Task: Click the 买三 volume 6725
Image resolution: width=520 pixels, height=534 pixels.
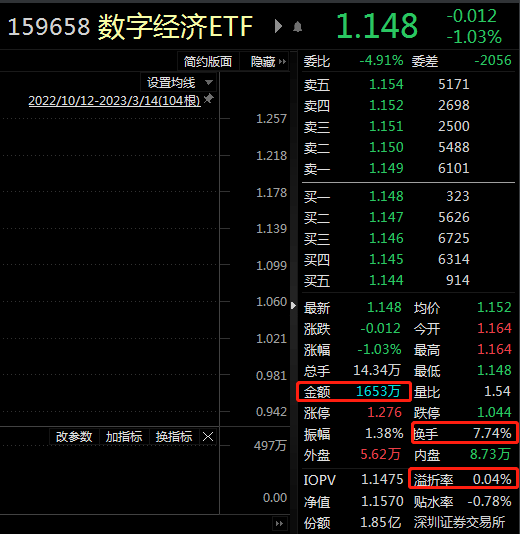Action: [x=454, y=238]
